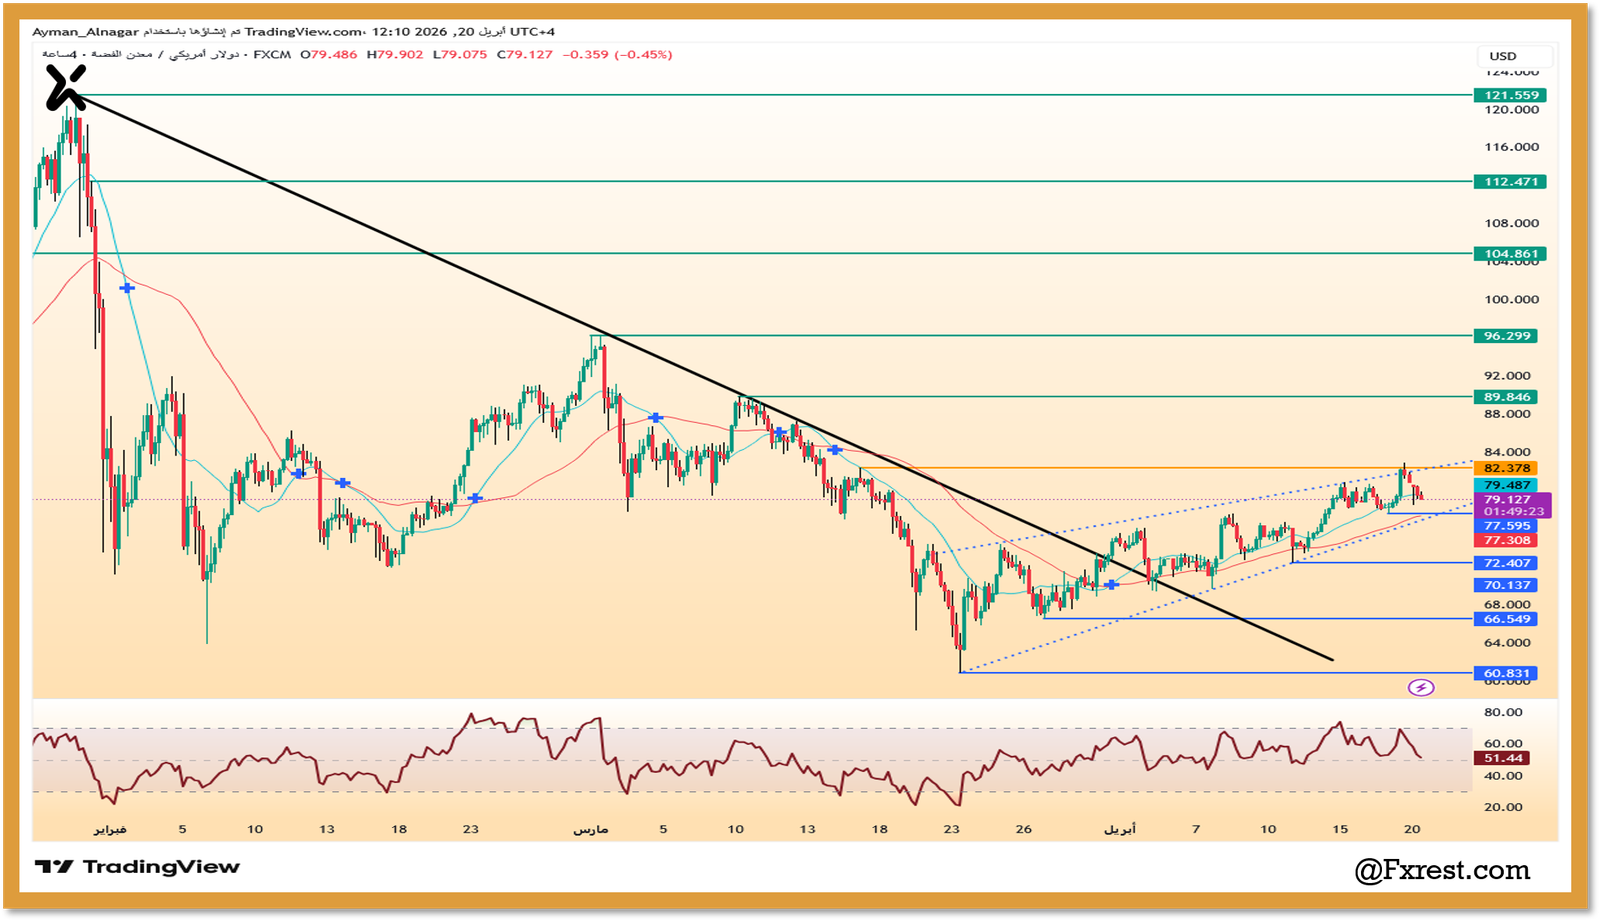The height and width of the screenshot is (921, 1600).
Task: Click the purple 79.127 last-price countdown label
Action: [x=1510, y=505]
